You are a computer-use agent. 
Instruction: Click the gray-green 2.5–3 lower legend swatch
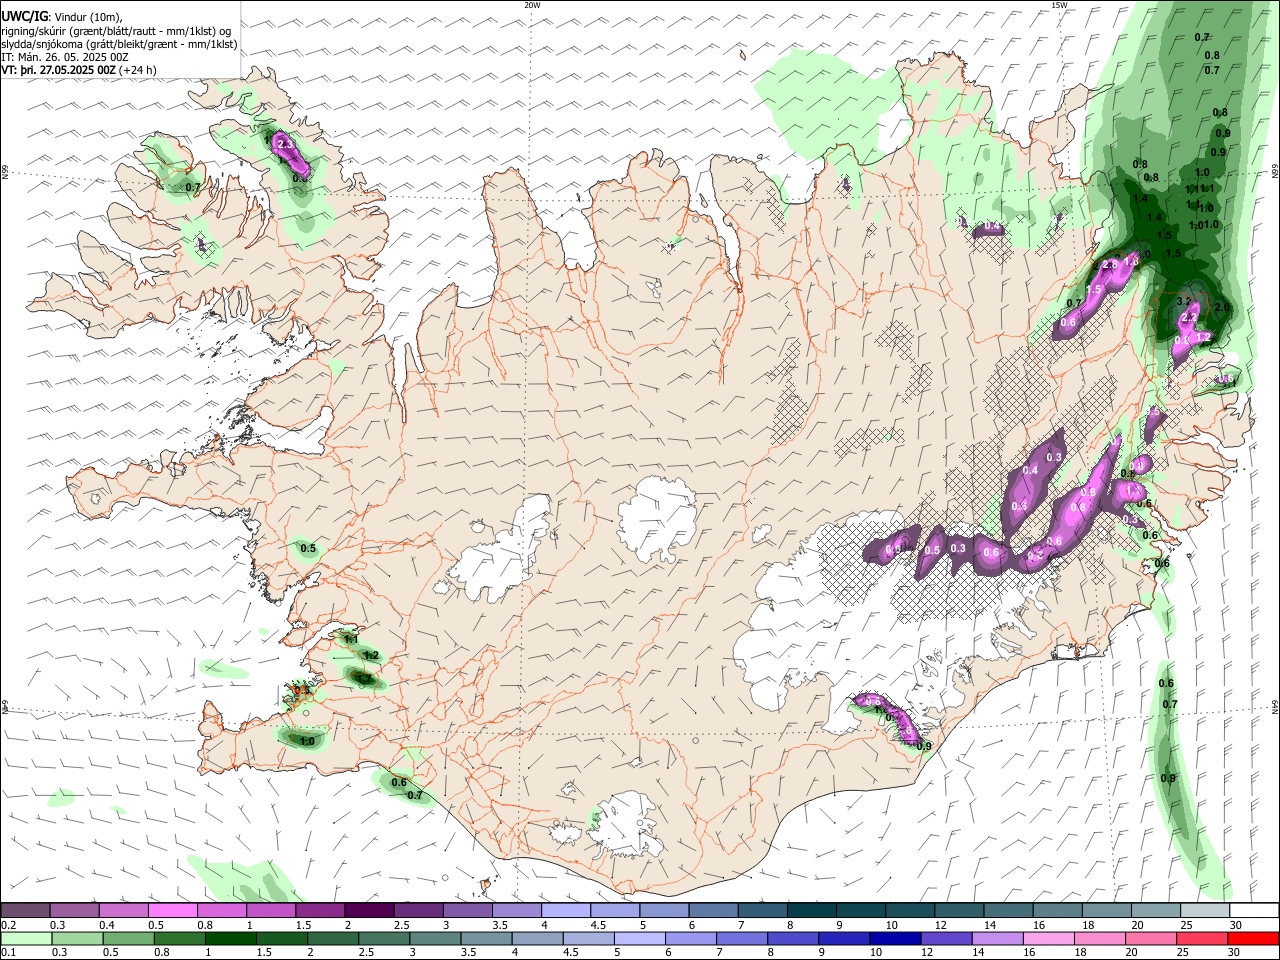coord(384,939)
